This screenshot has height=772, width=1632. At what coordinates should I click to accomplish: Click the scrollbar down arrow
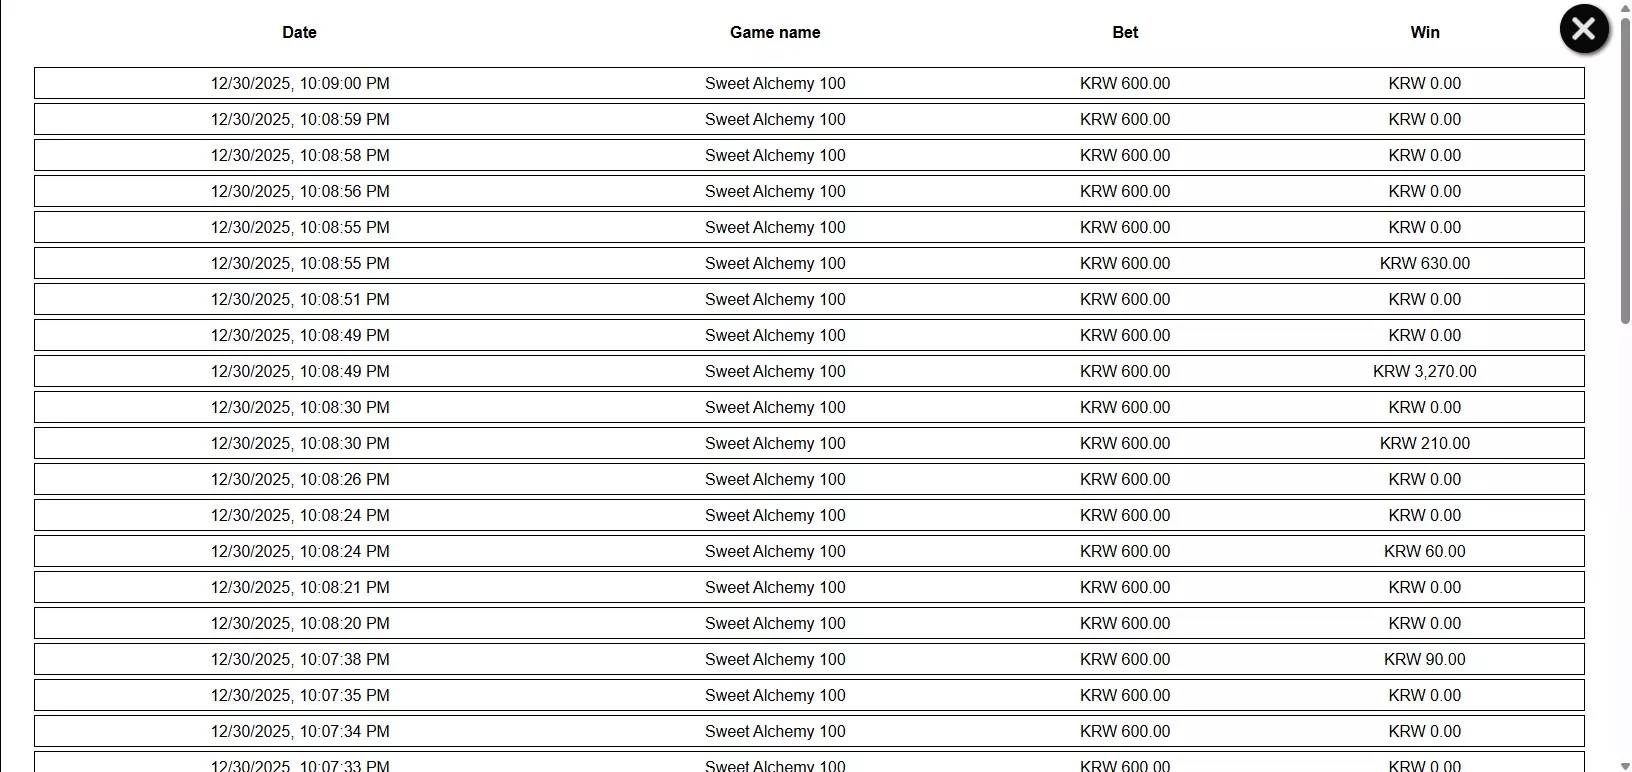1625,765
